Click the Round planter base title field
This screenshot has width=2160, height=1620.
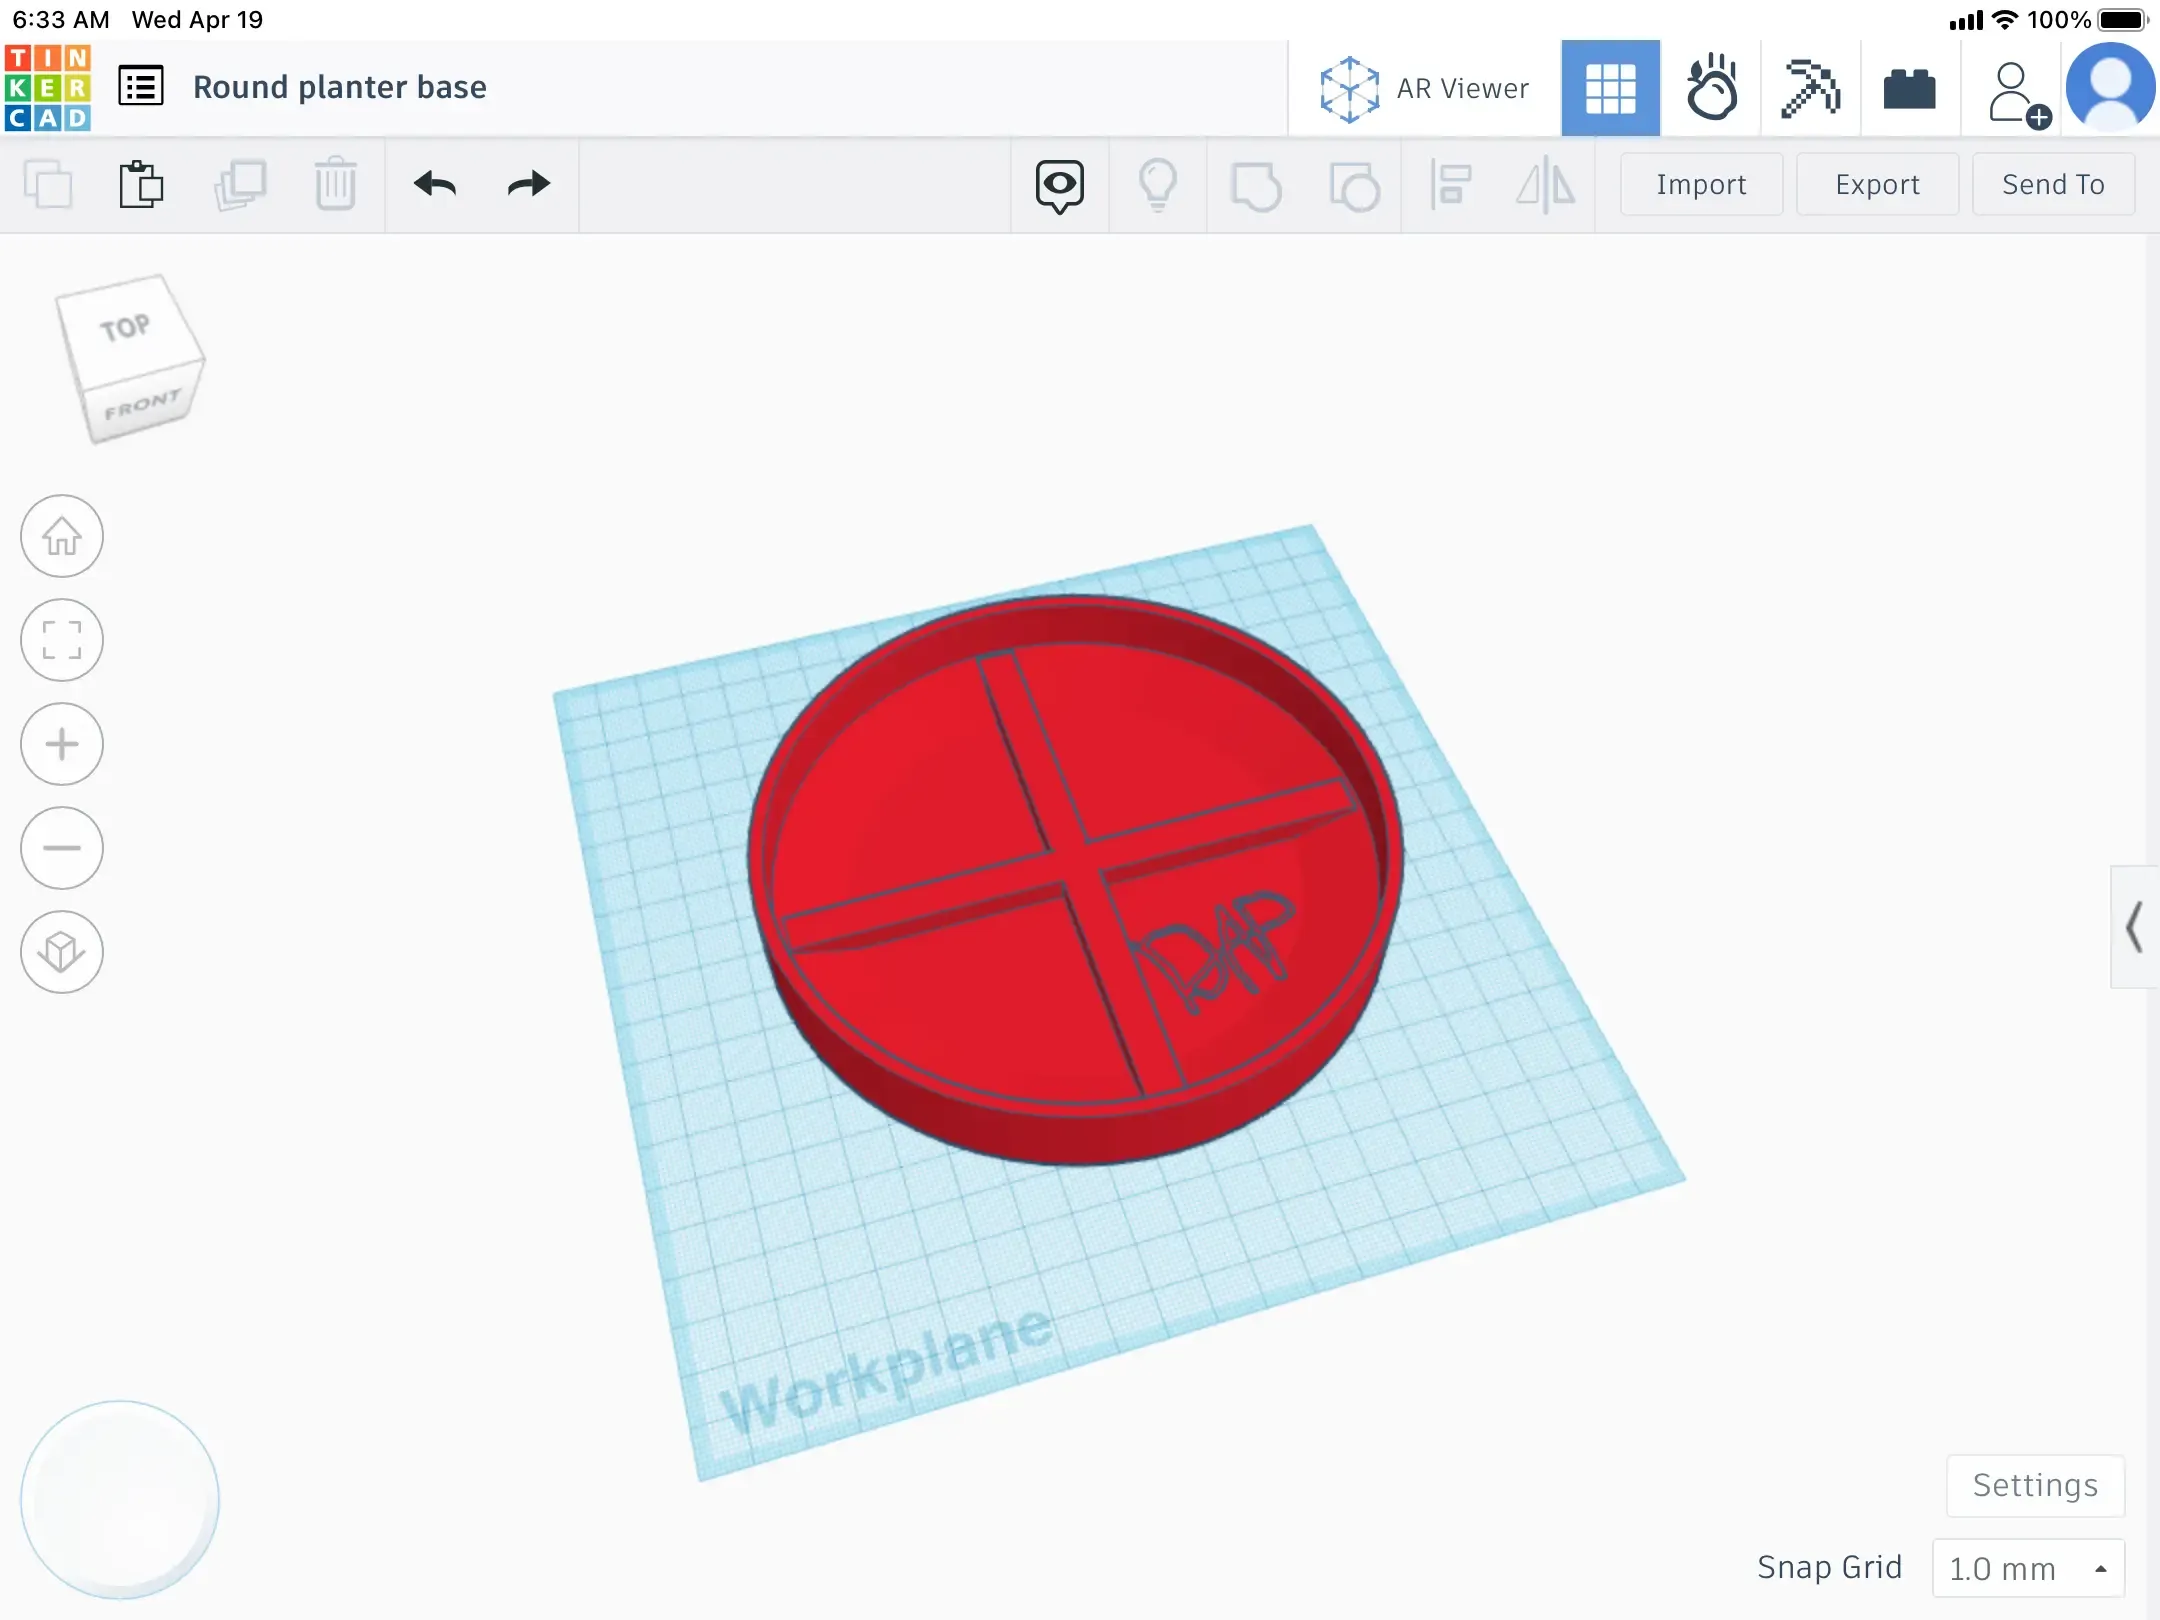pos(338,85)
